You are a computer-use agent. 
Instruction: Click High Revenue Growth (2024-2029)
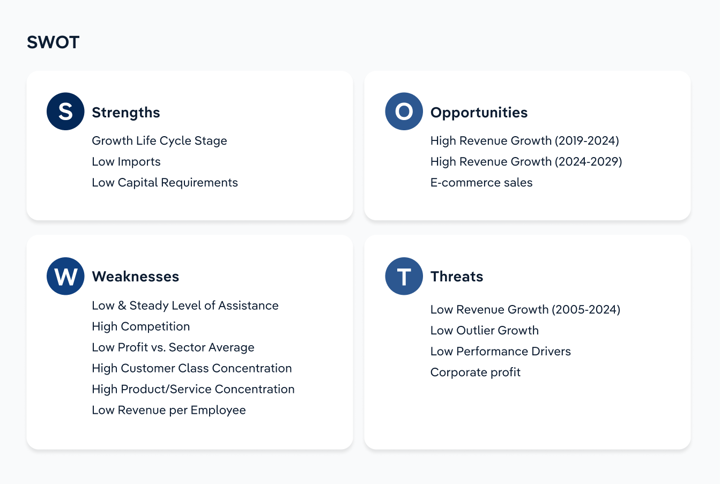point(526,162)
